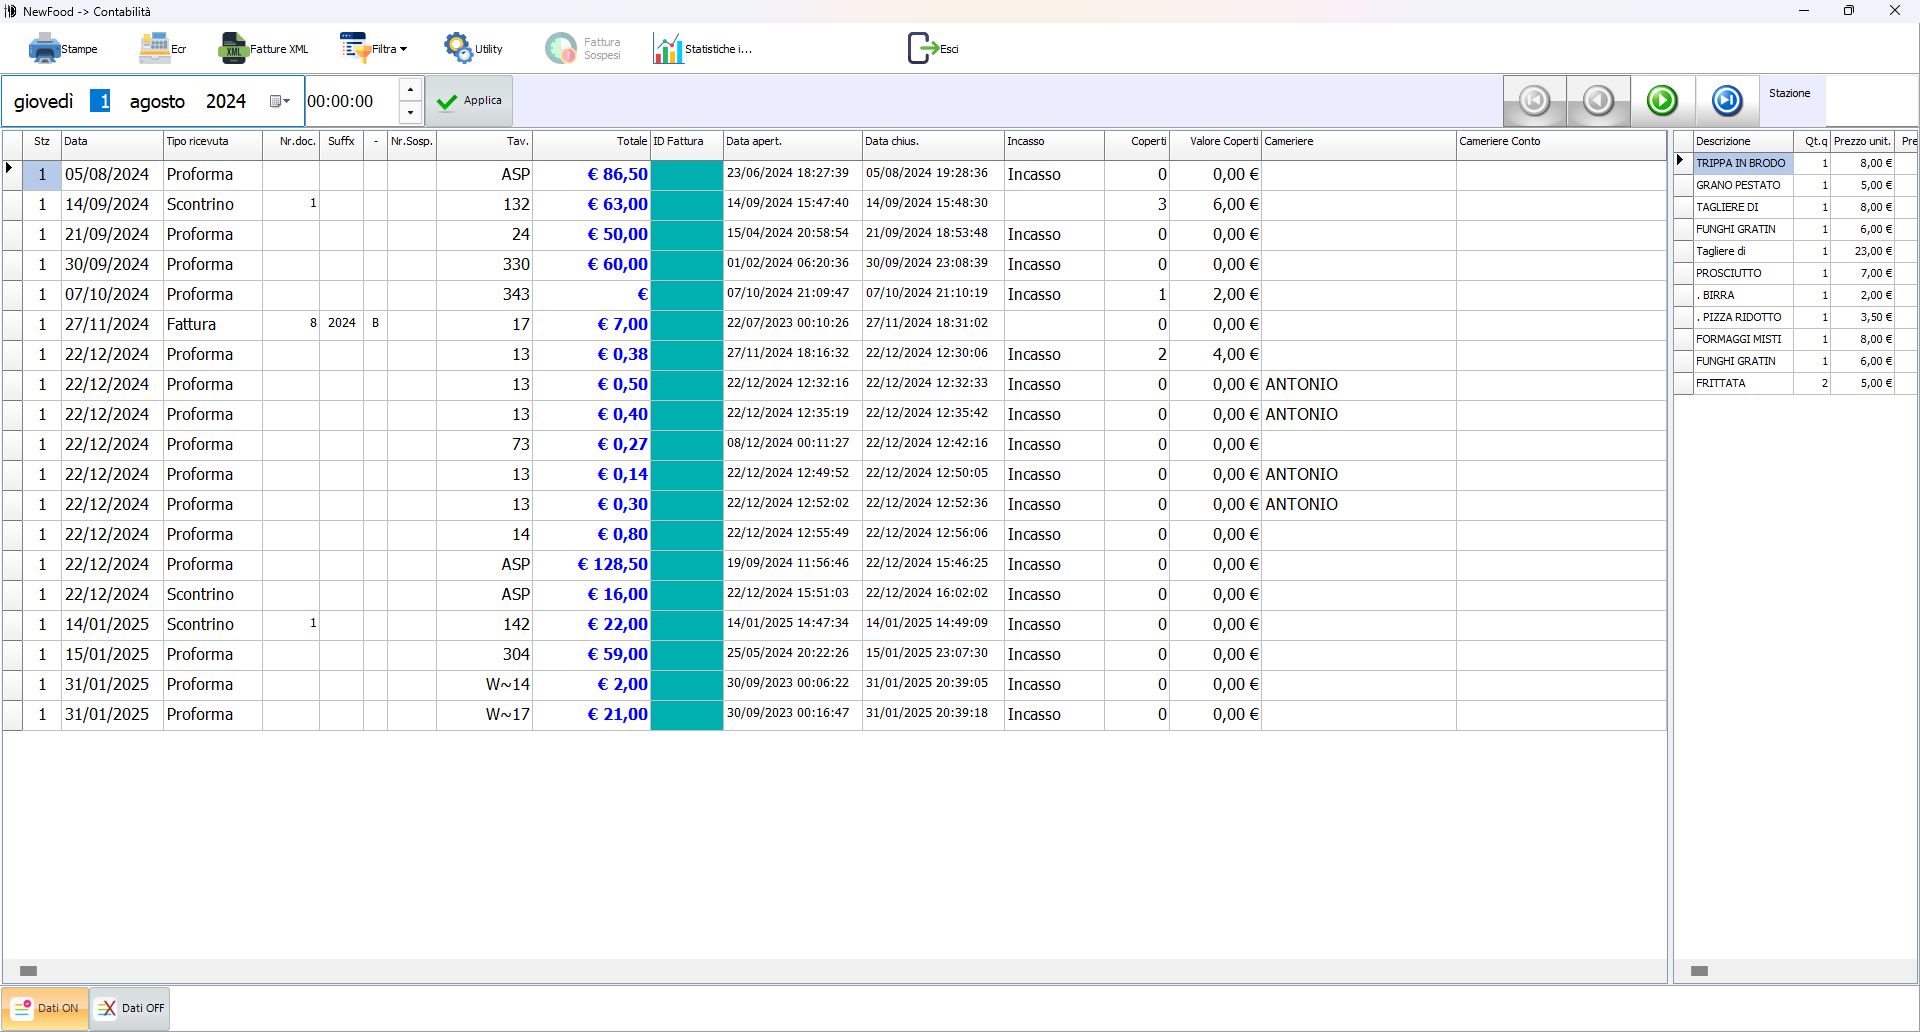Image resolution: width=1920 pixels, height=1032 pixels.
Task: Click table 343 cell
Action: [x=485, y=294]
